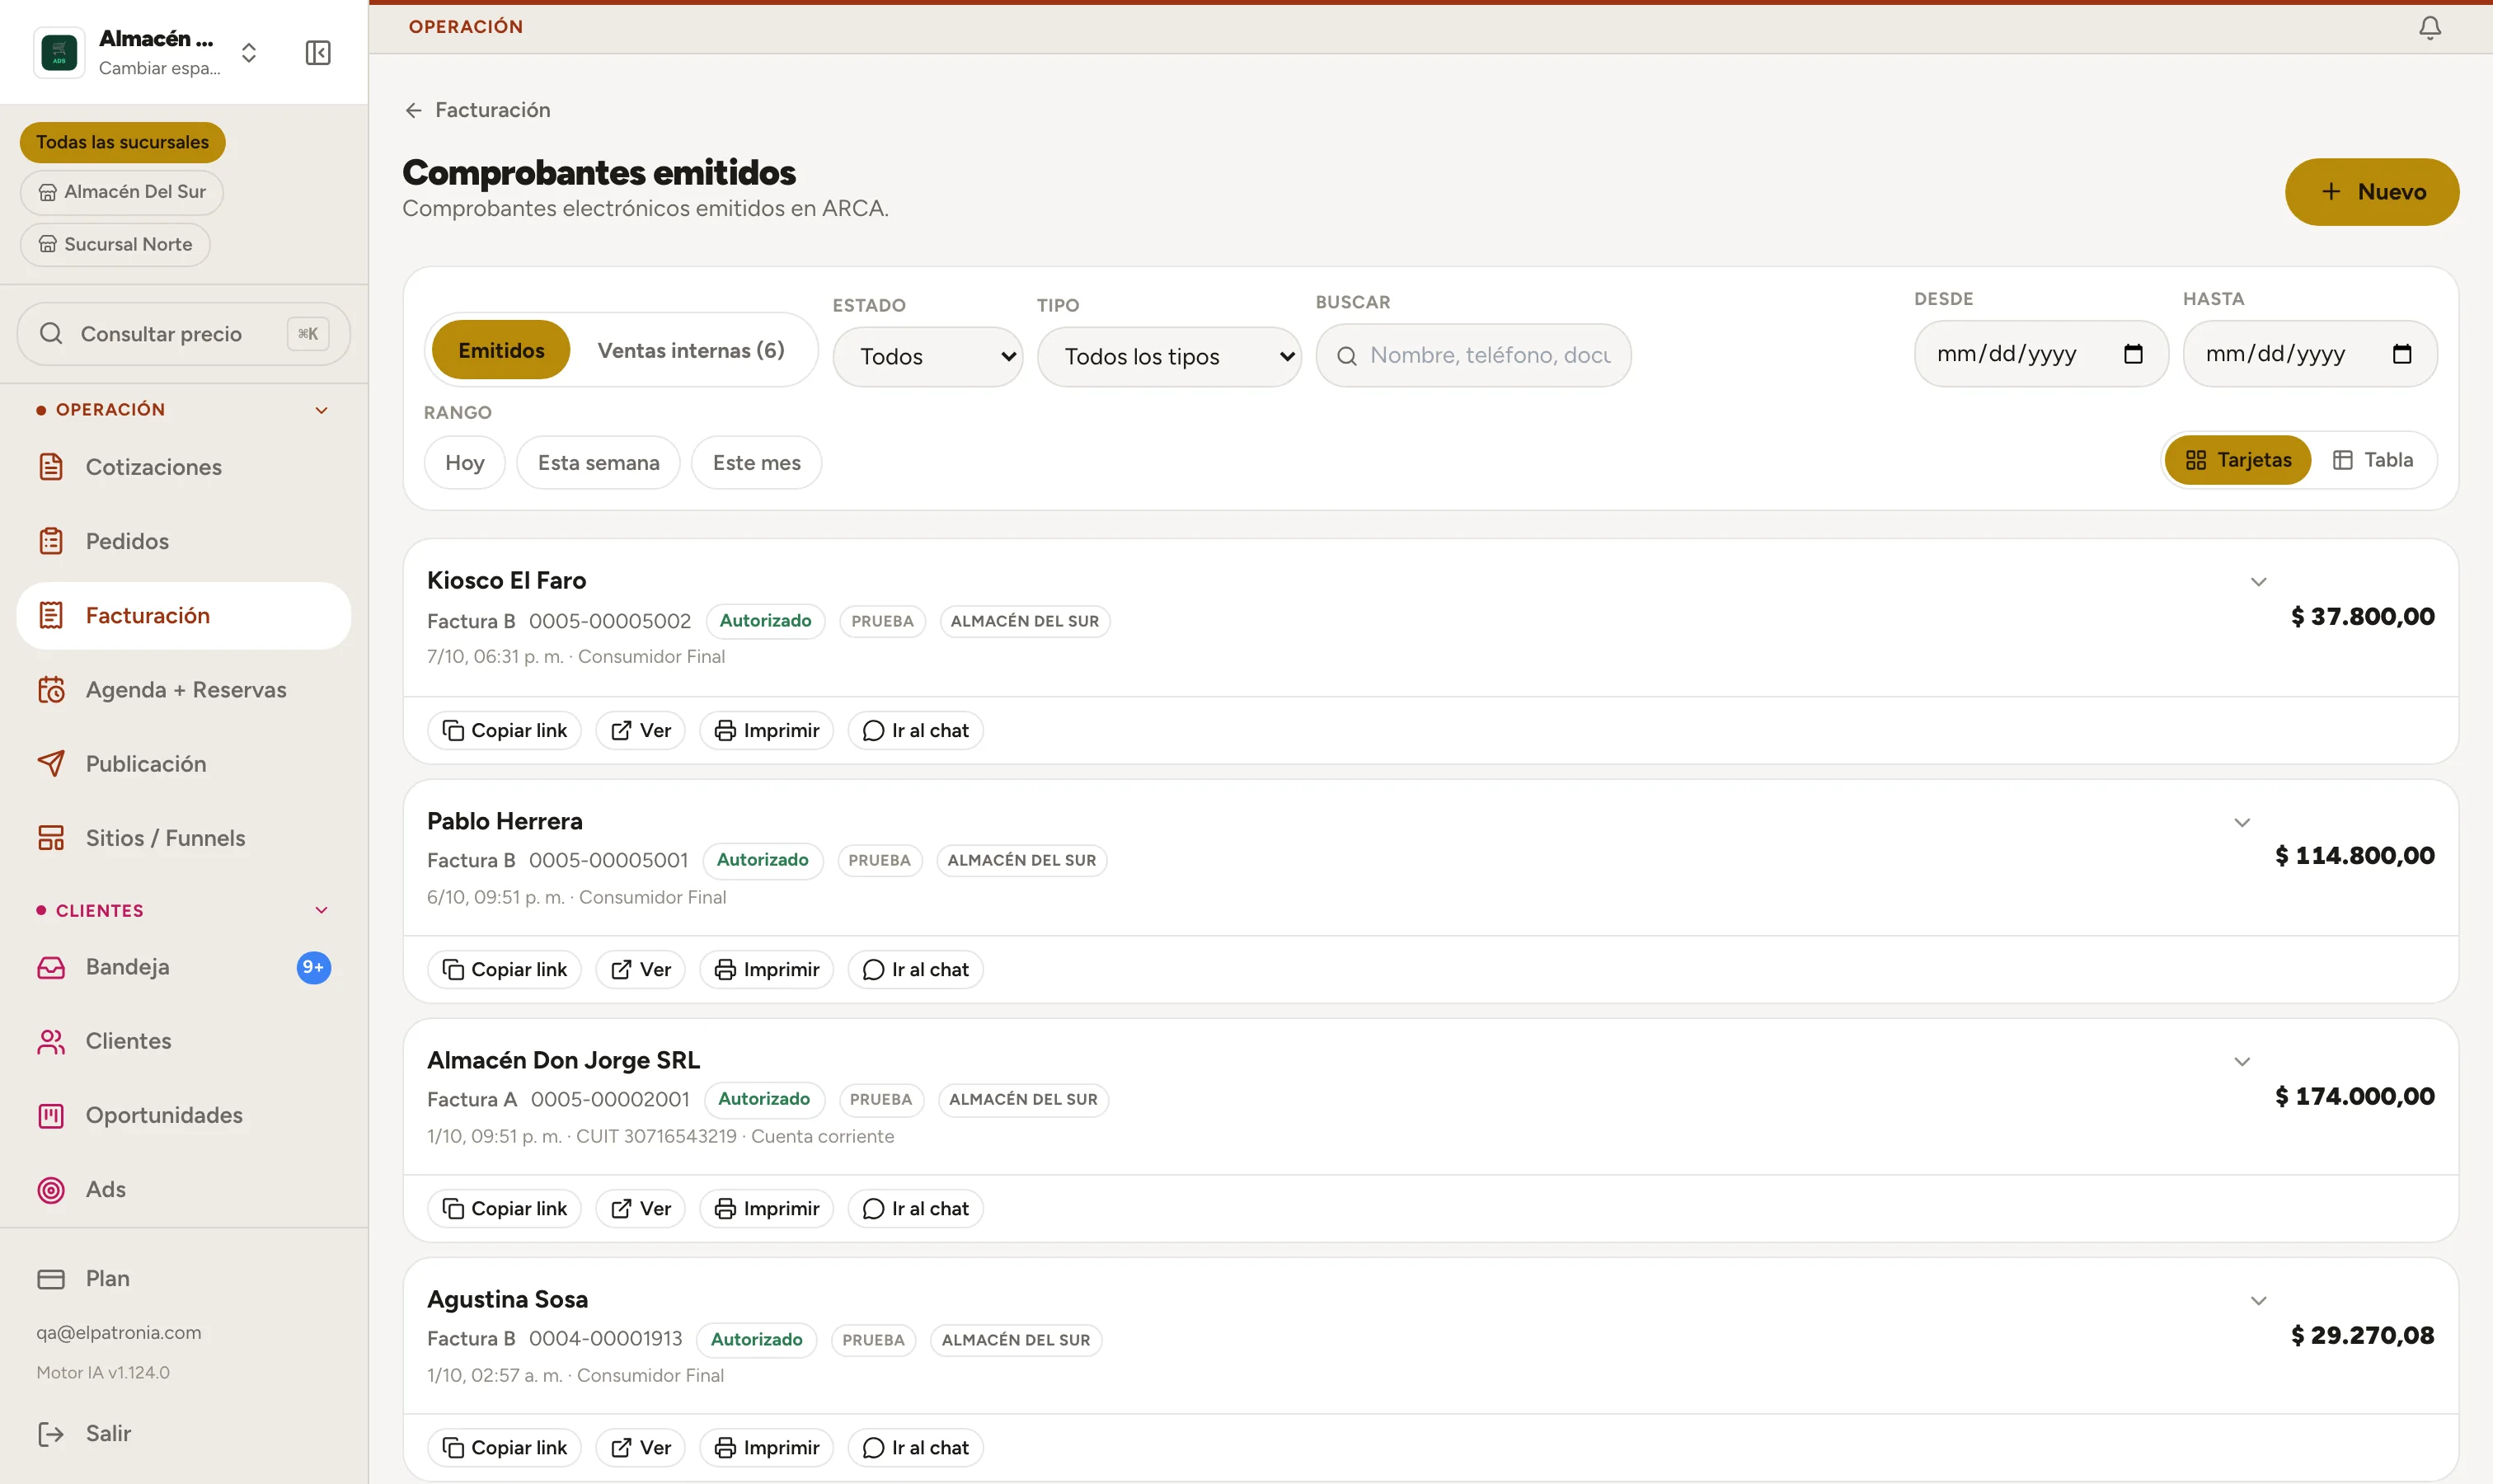Collapse the CLIENTES sidebar section
The width and height of the screenshot is (2493, 1484).
coord(321,910)
